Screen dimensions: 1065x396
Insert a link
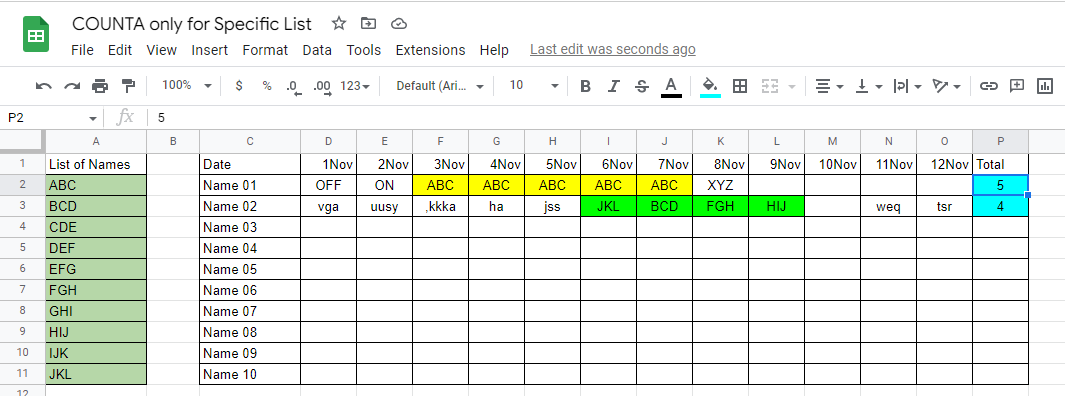click(x=988, y=86)
